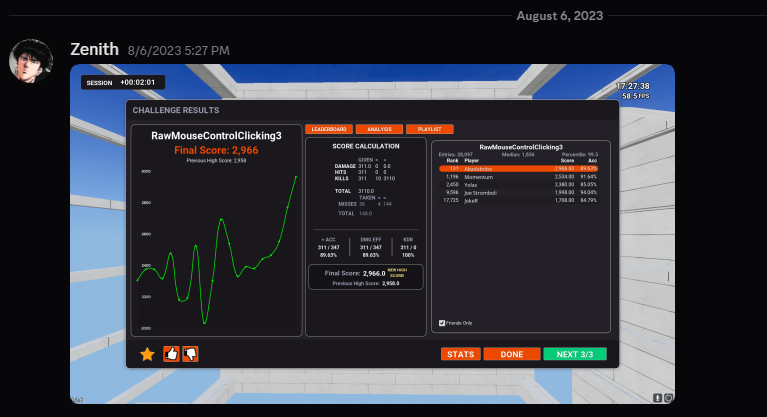Click the DMG EFF 311 / 347 stat
Image resolution: width=767 pixels, height=417 pixels.
tap(370, 247)
